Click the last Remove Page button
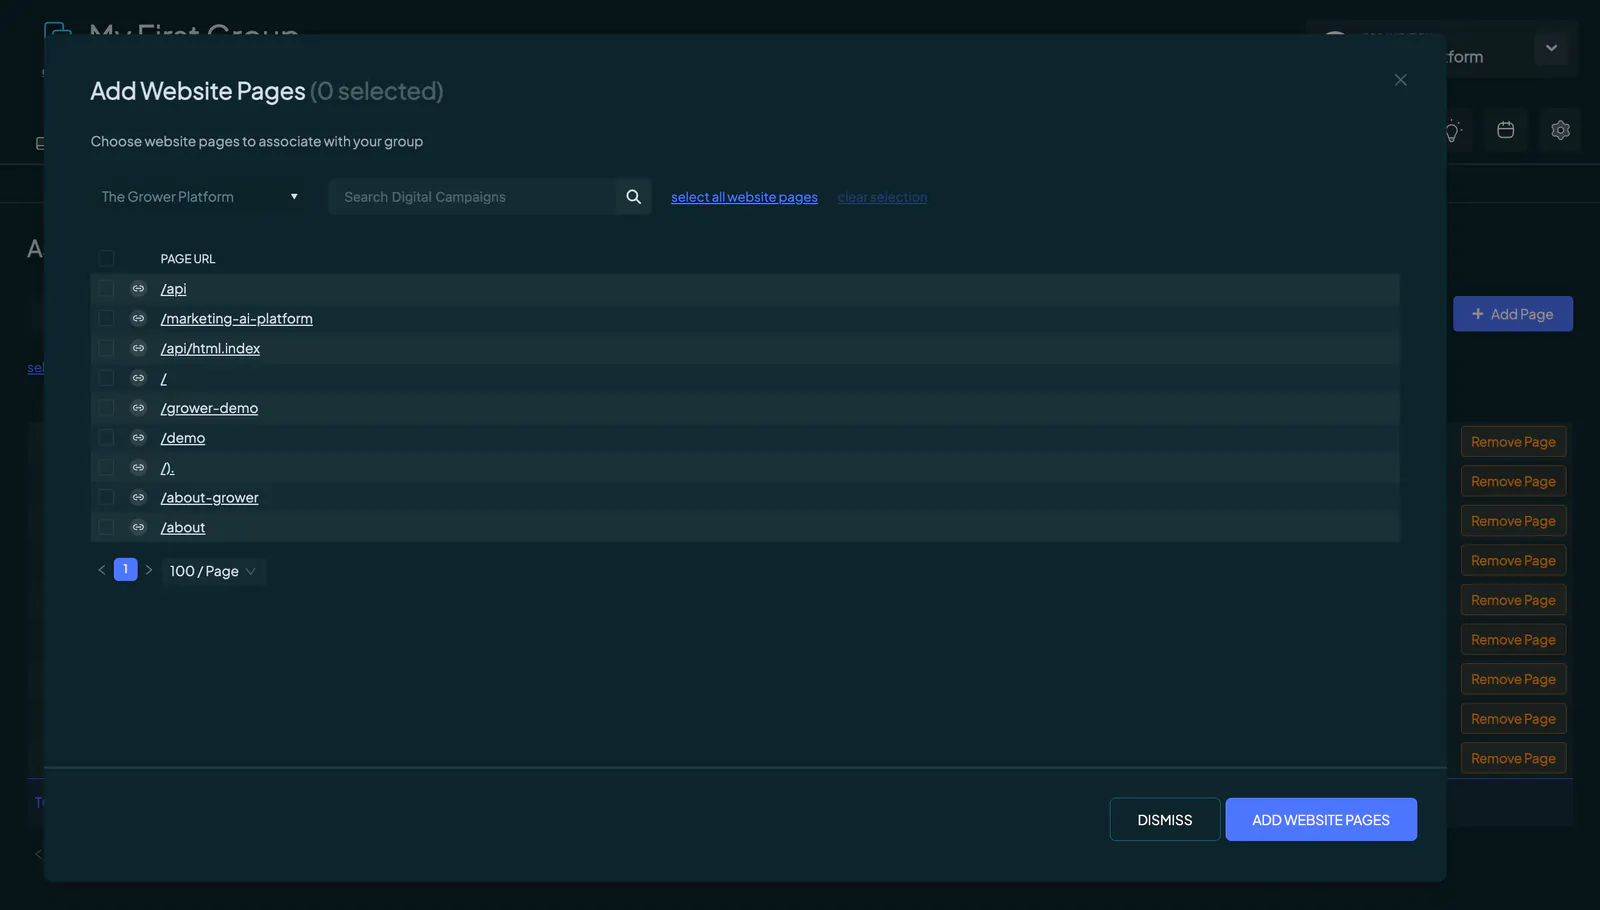The width and height of the screenshot is (1600, 910). pos(1513,759)
